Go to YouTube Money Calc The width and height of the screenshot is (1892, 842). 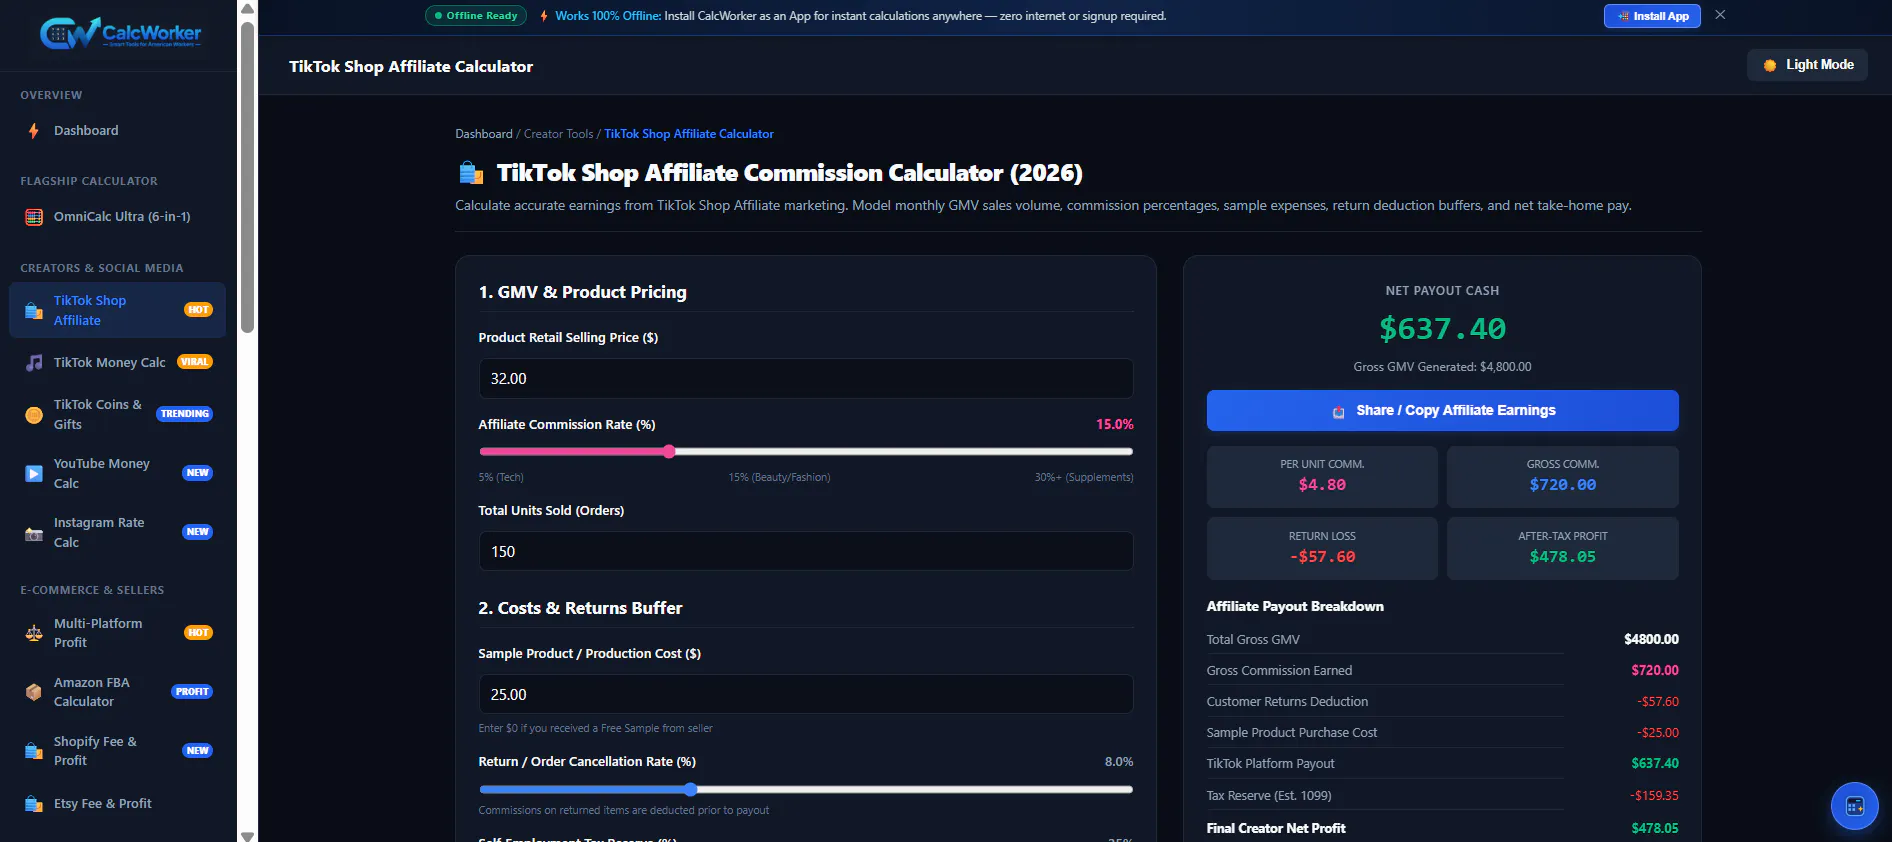[x=118, y=474]
